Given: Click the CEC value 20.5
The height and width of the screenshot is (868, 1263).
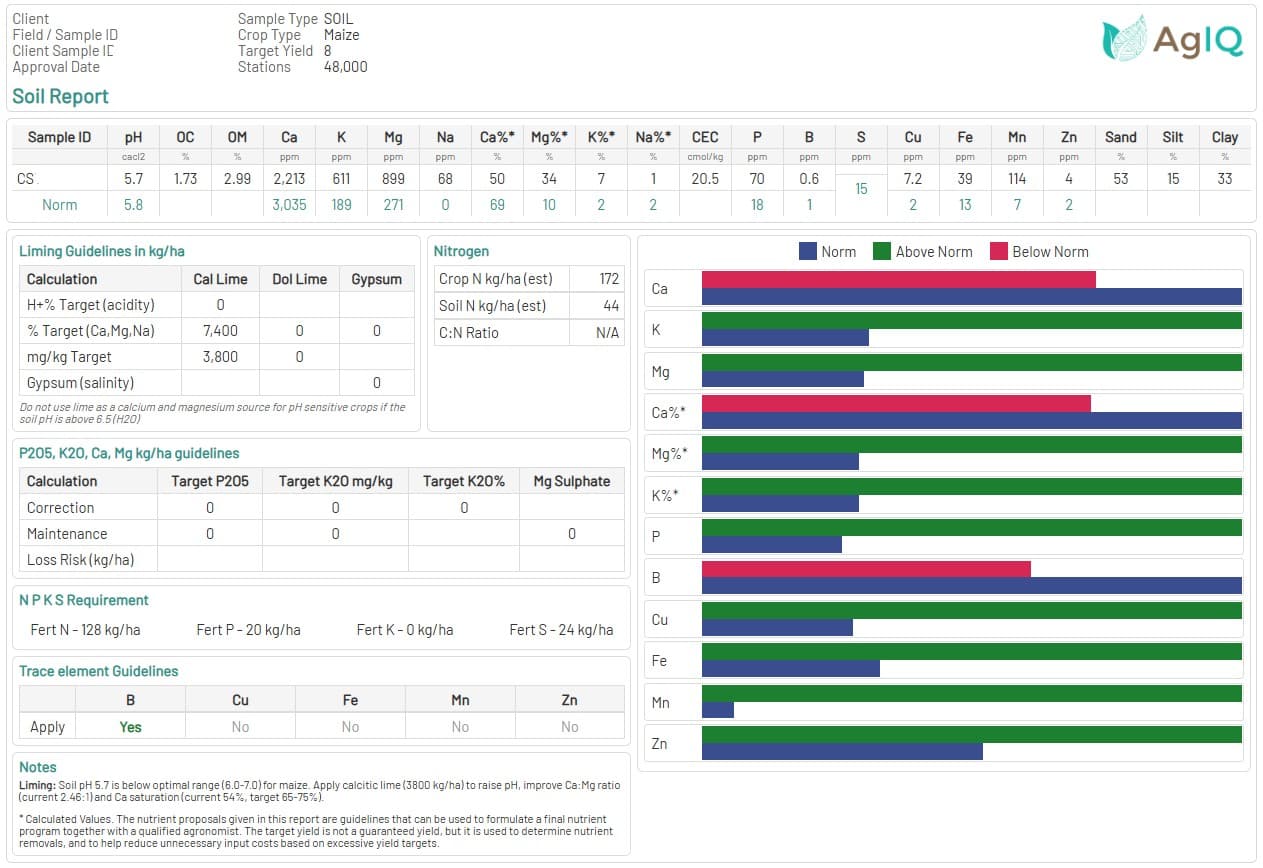Looking at the screenshot, I should (x=705, y=178).
